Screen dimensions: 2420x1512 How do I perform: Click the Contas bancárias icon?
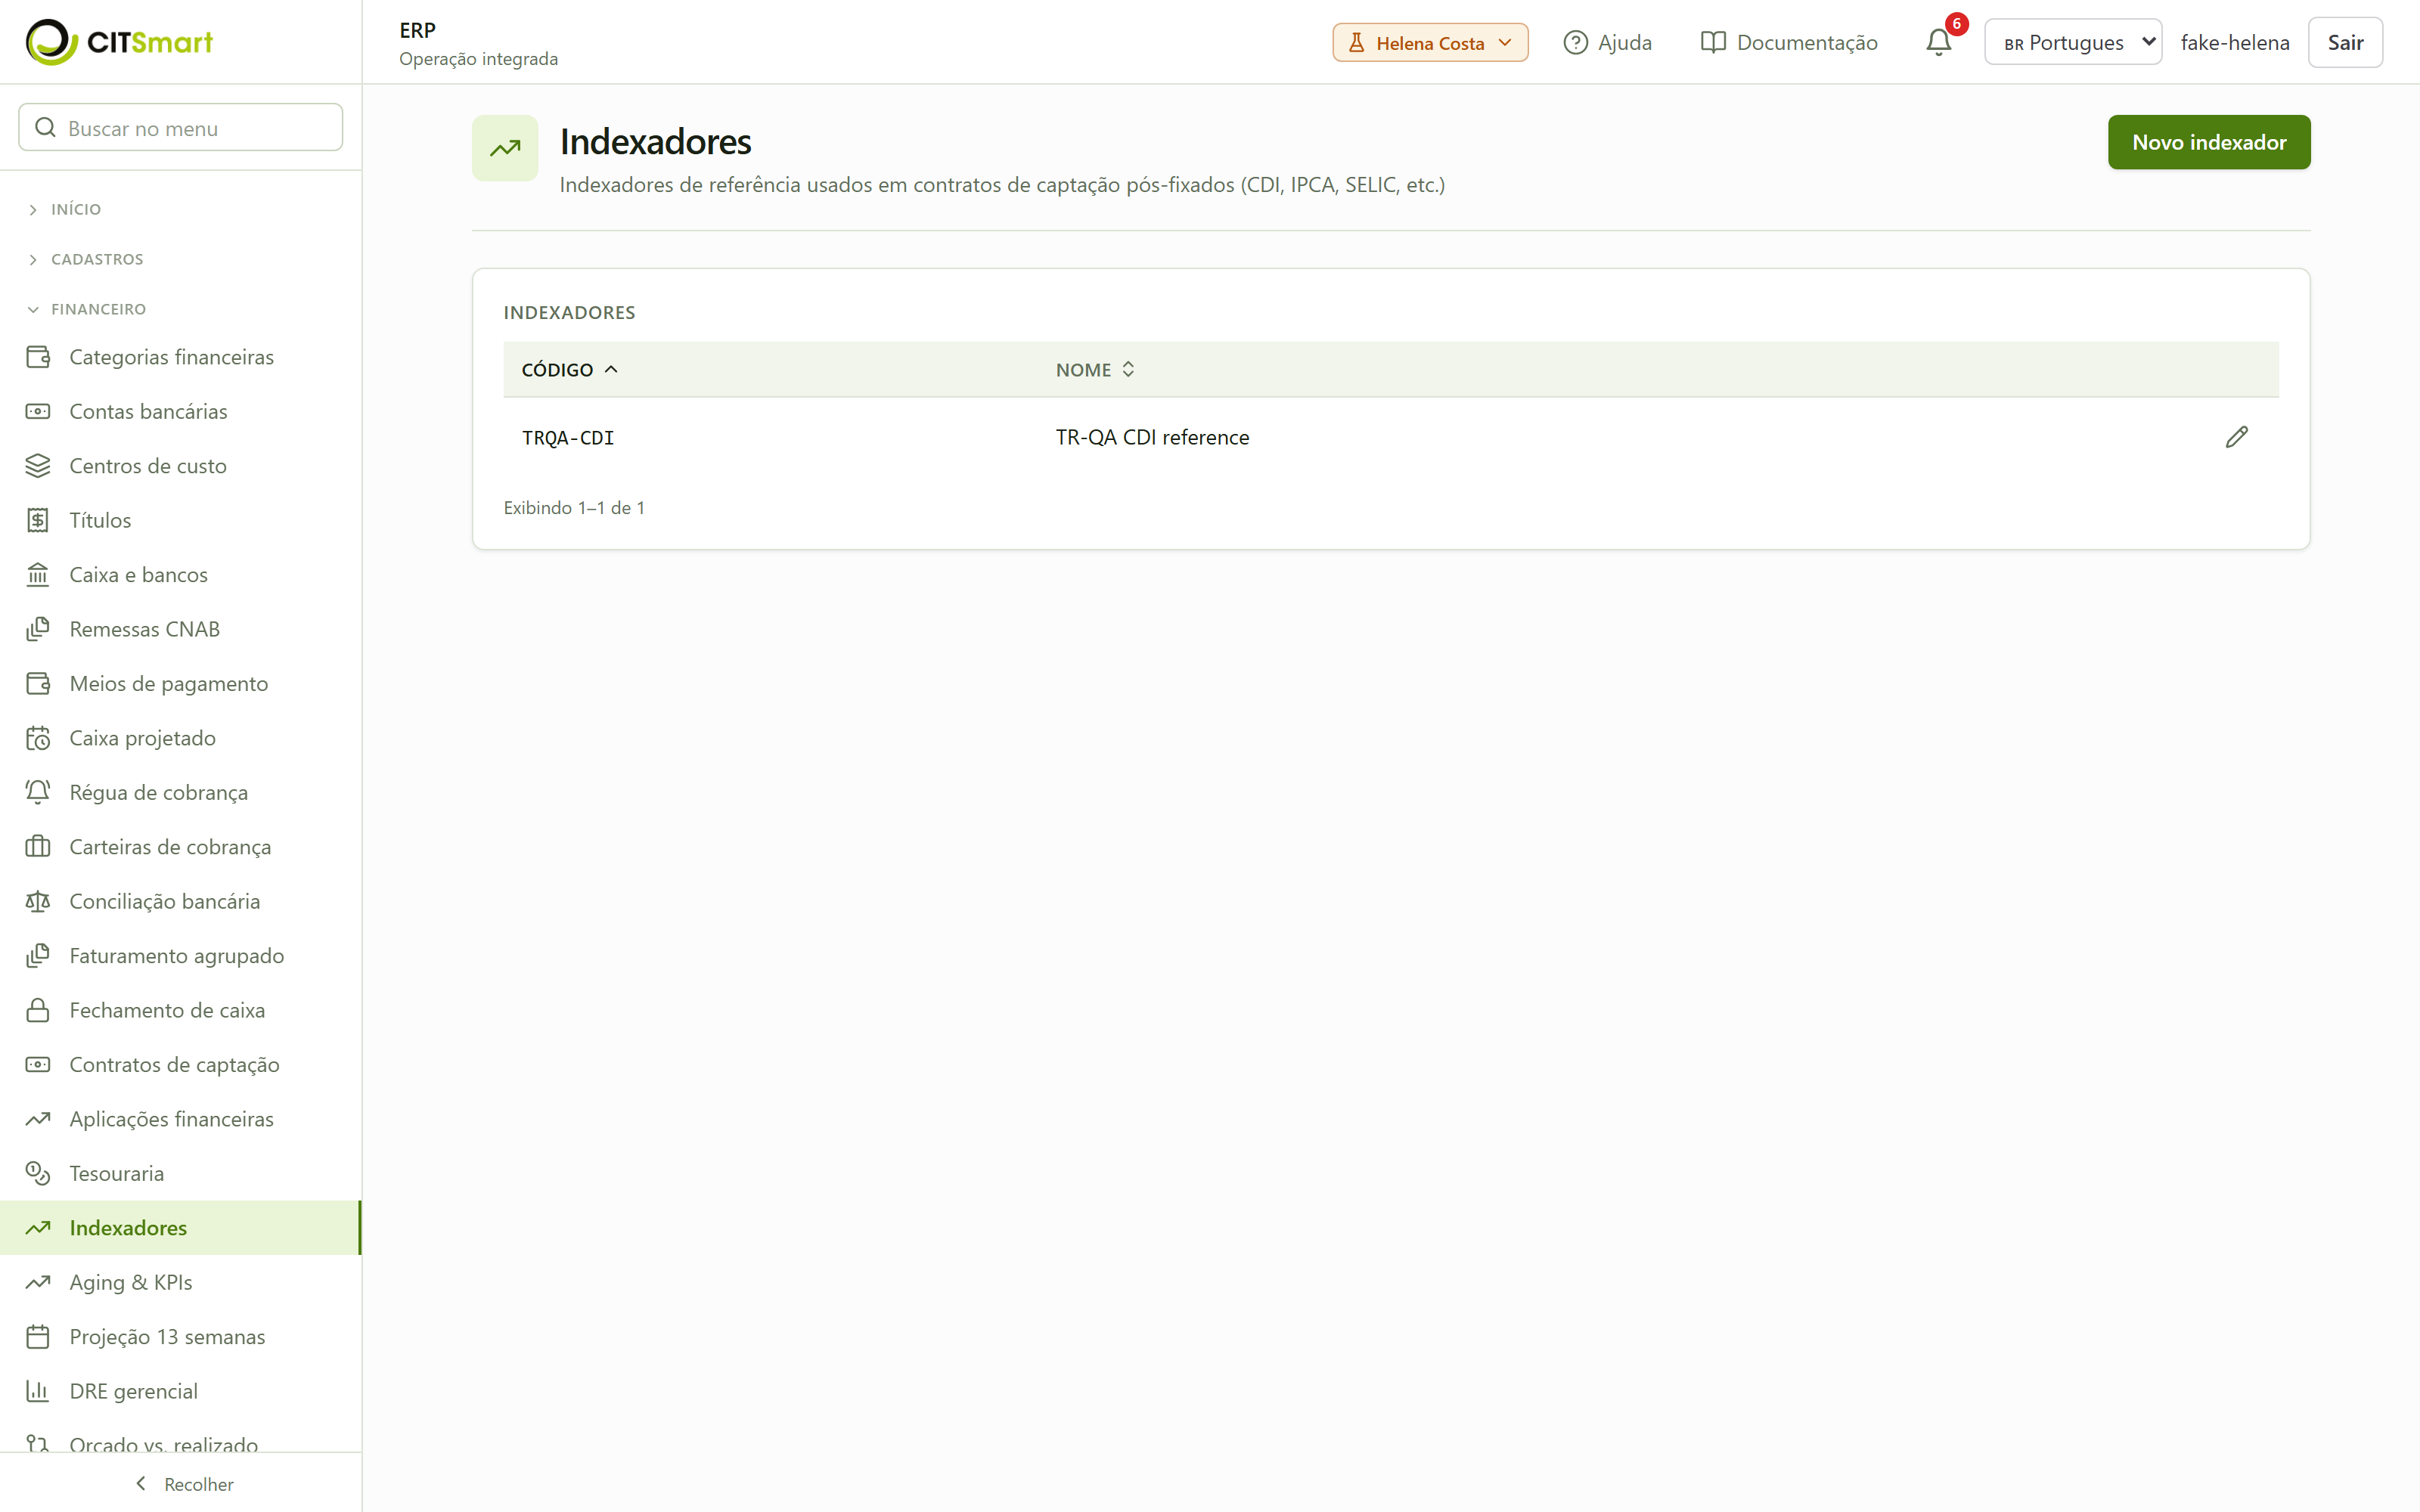pyautogui.click(x=38, y=411)
